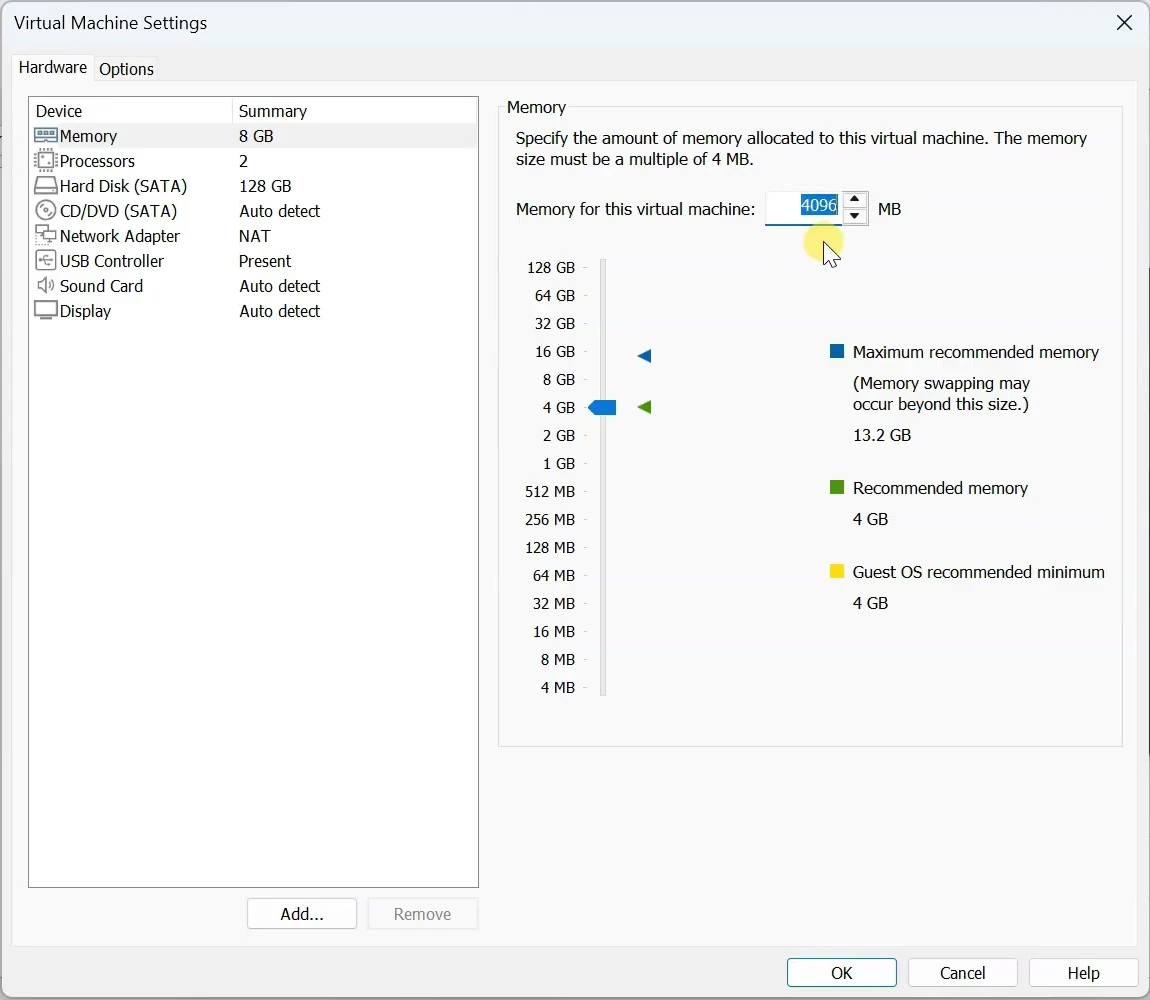The image size is (1150, 1000).
Task: Click the 32 GB slider scale label
Action: [554, 324]
